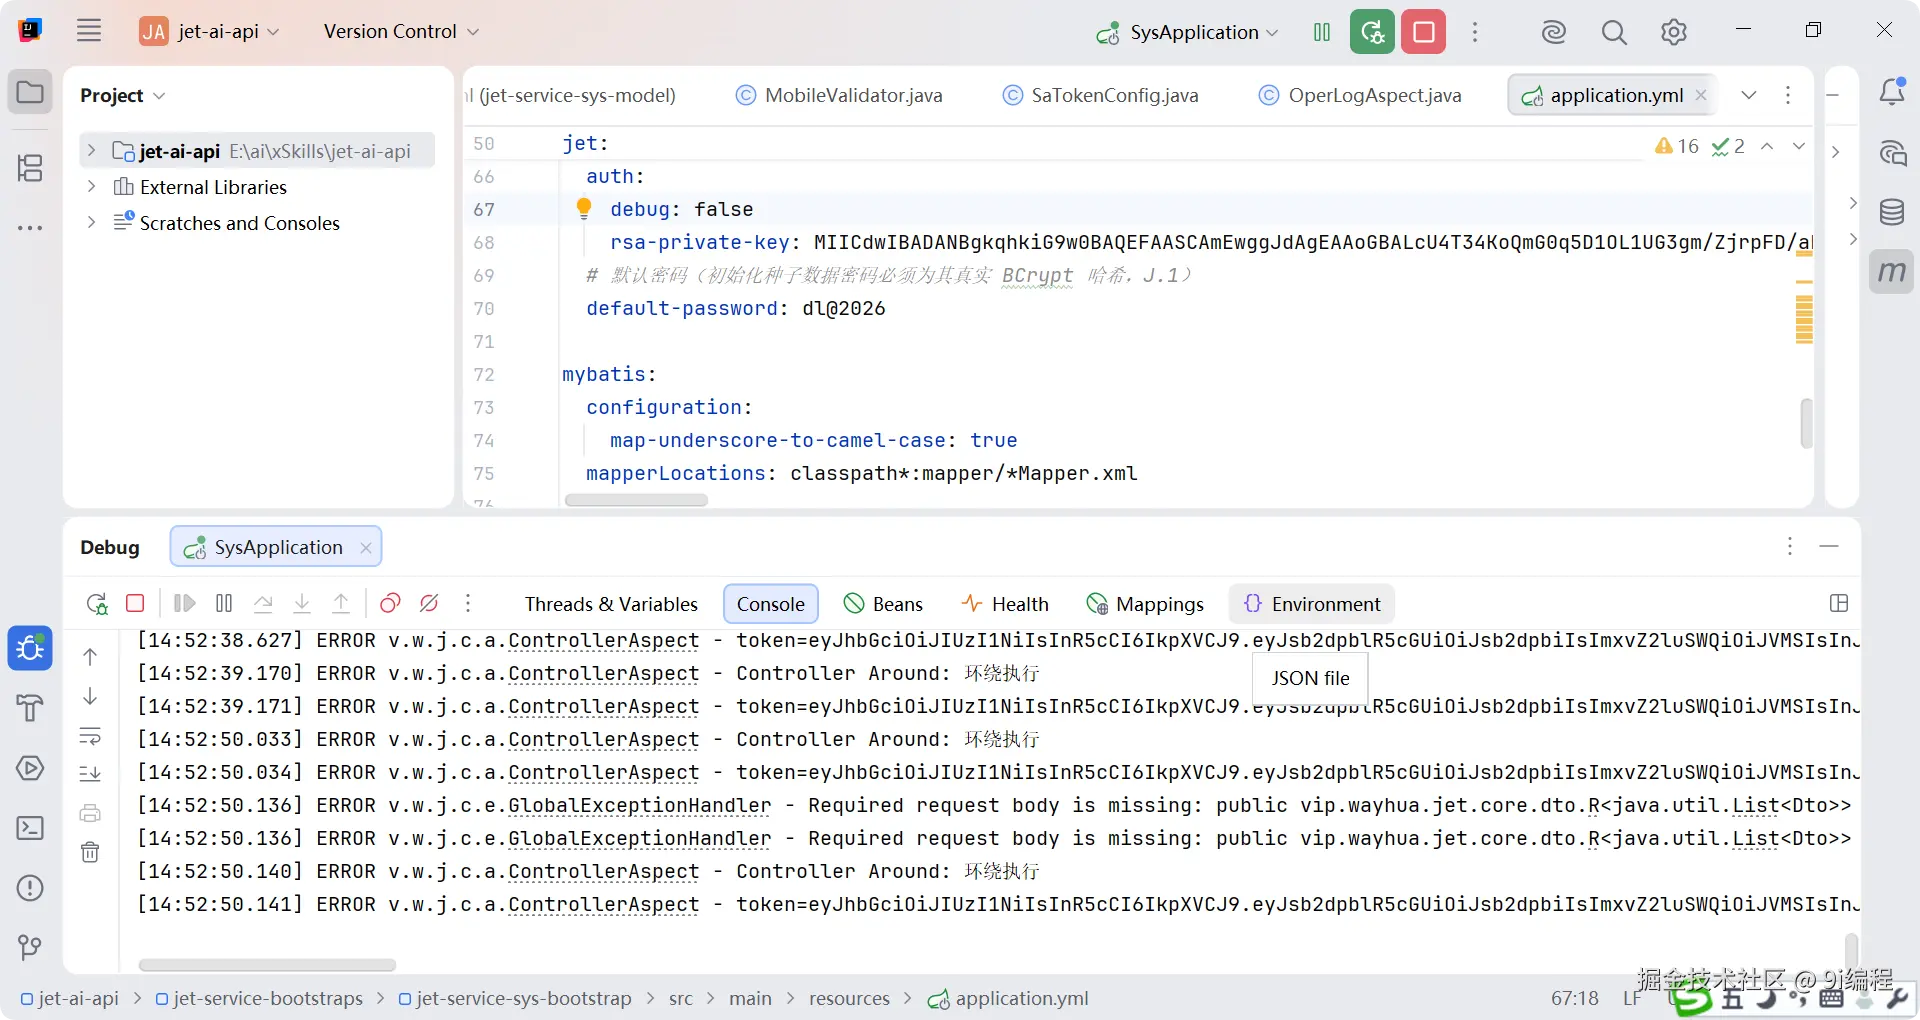Open the warnings count inspection widget
The width and height of the screenshot is (1920, 1020).
pos(1677,146)
